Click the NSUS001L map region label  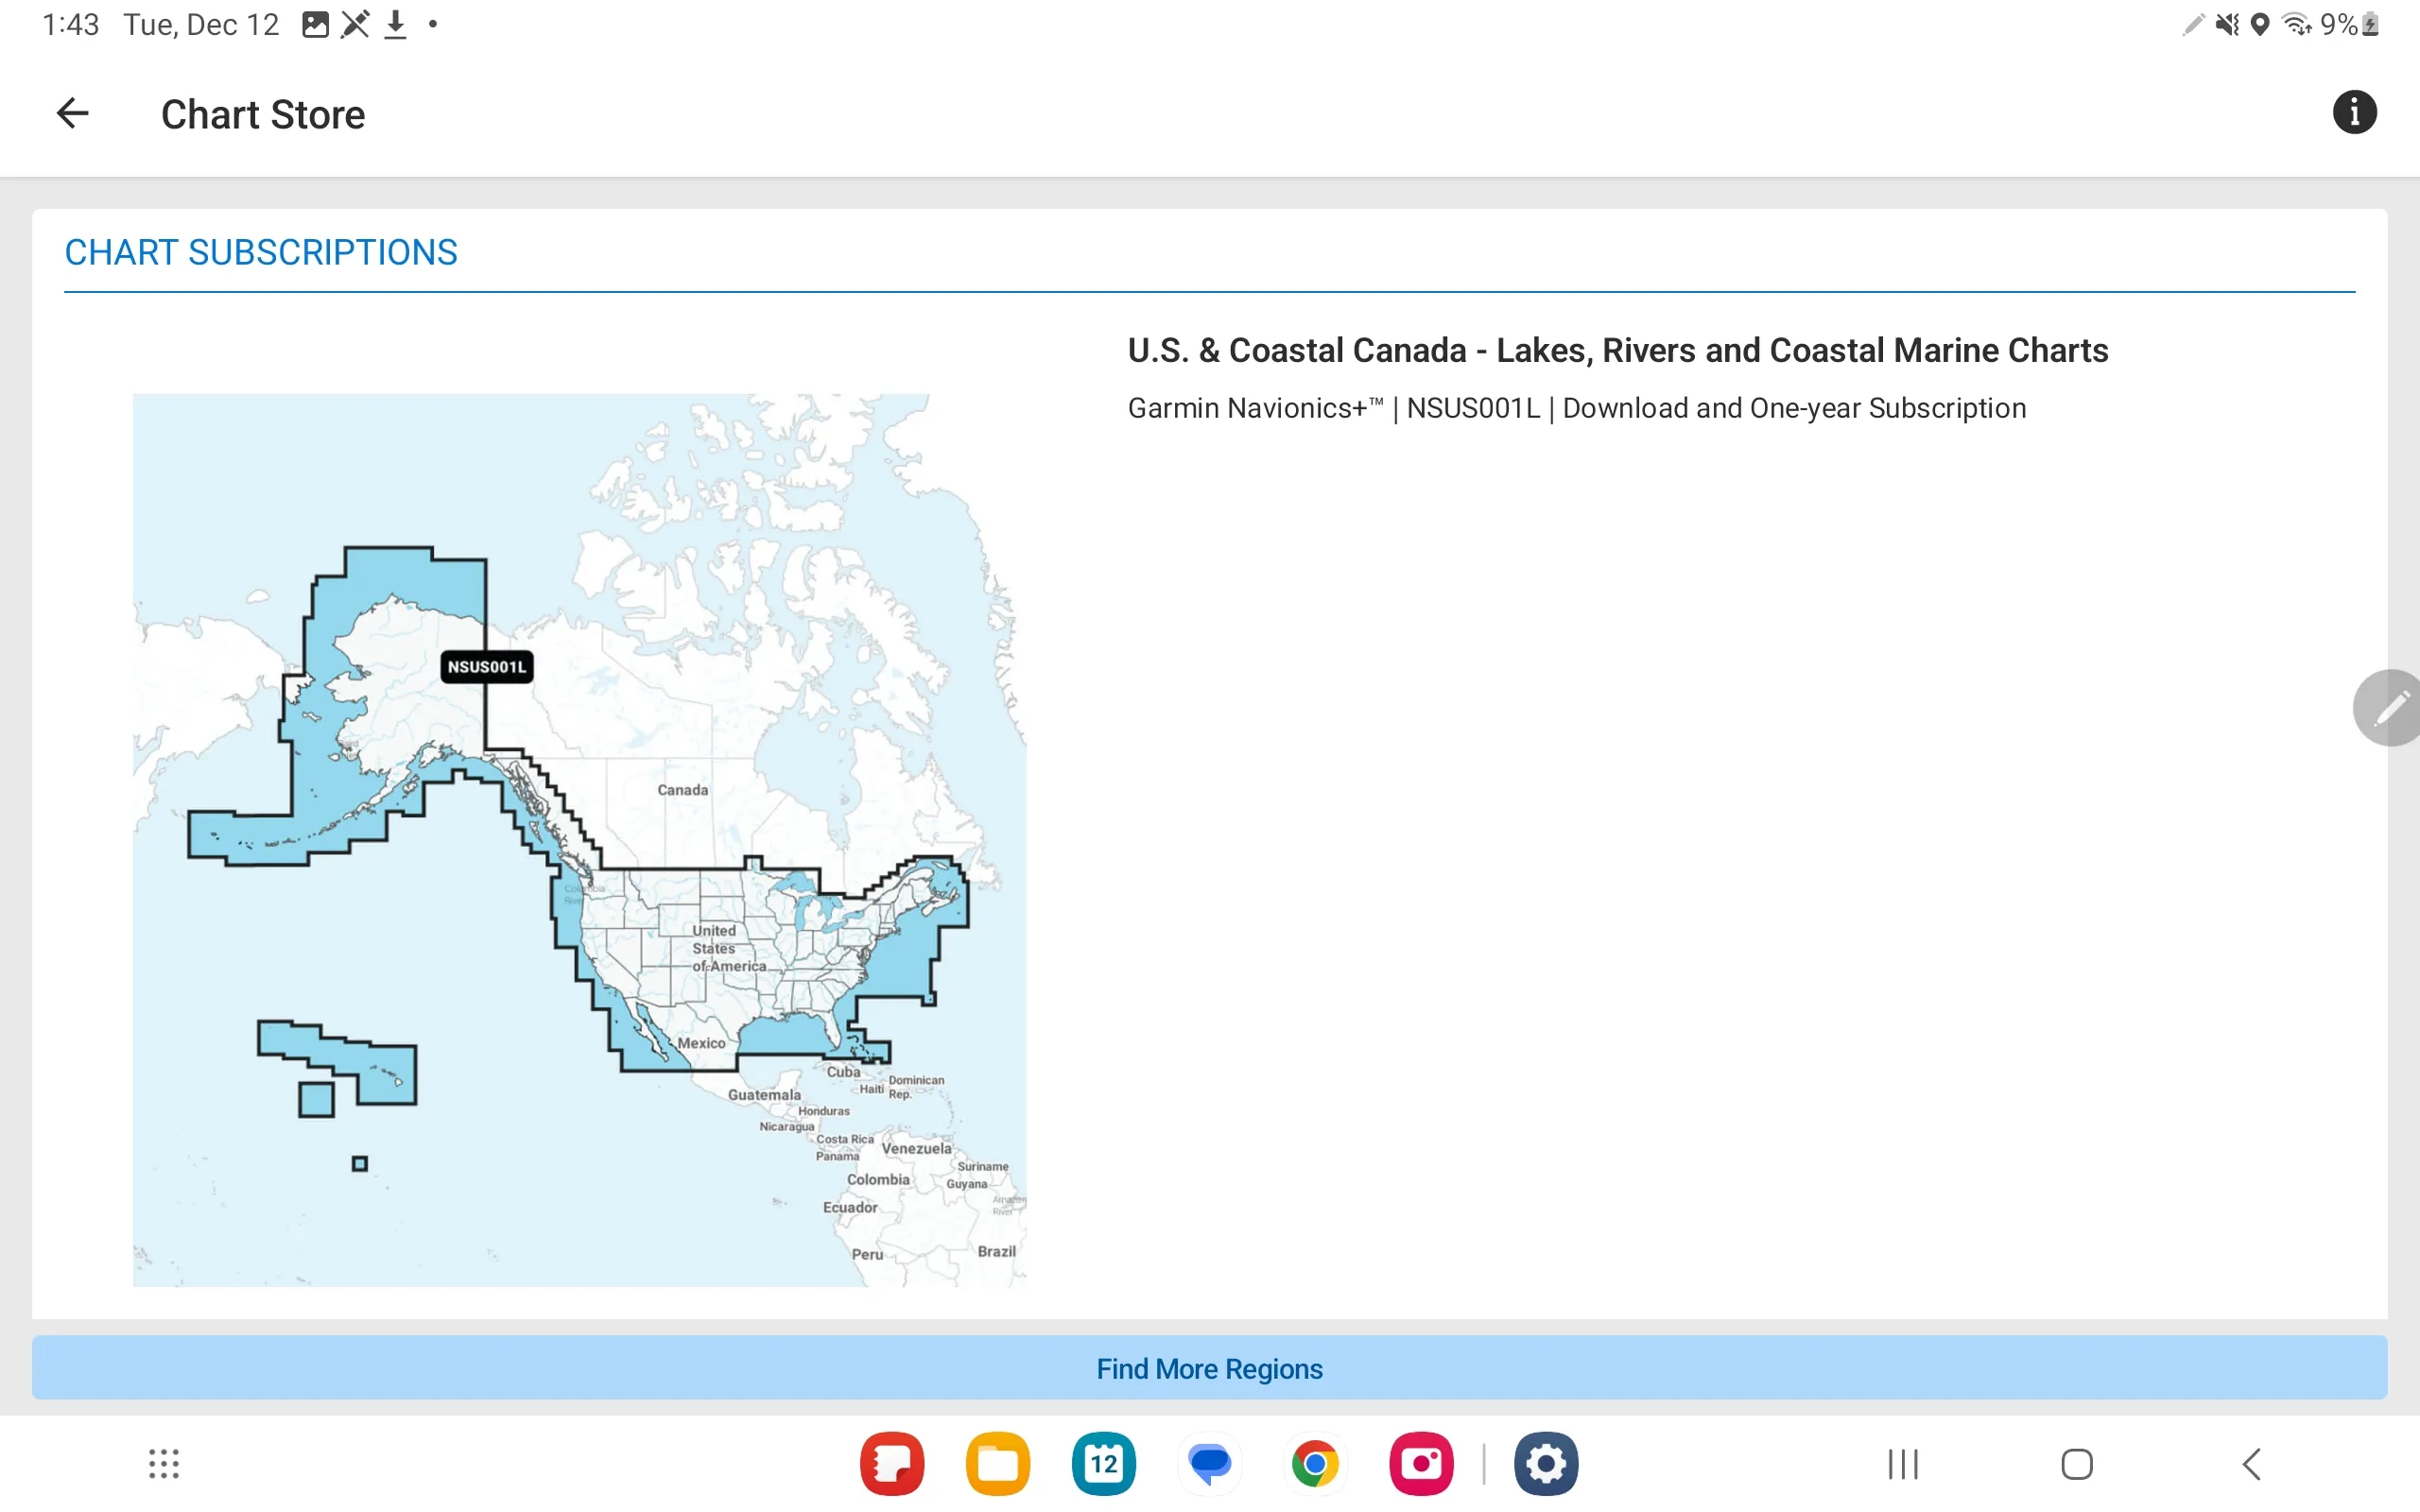[x=488, y=667]
